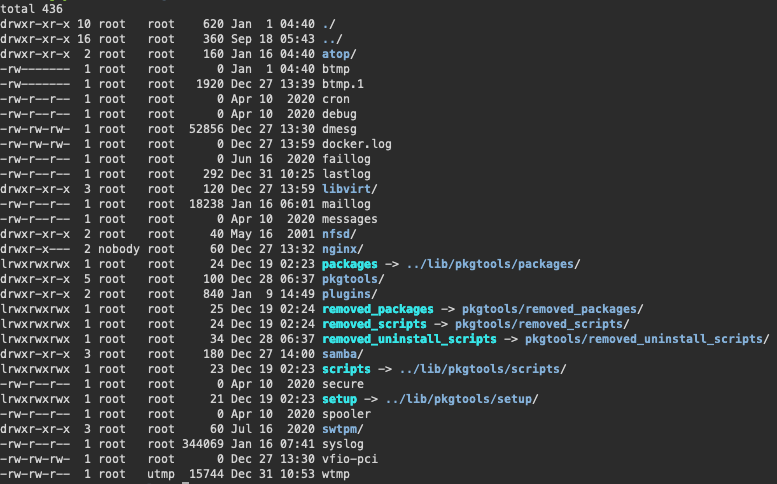Select the nfsd directory name
This screenshot has width=777, height=484.
click(x=335, y=234)
